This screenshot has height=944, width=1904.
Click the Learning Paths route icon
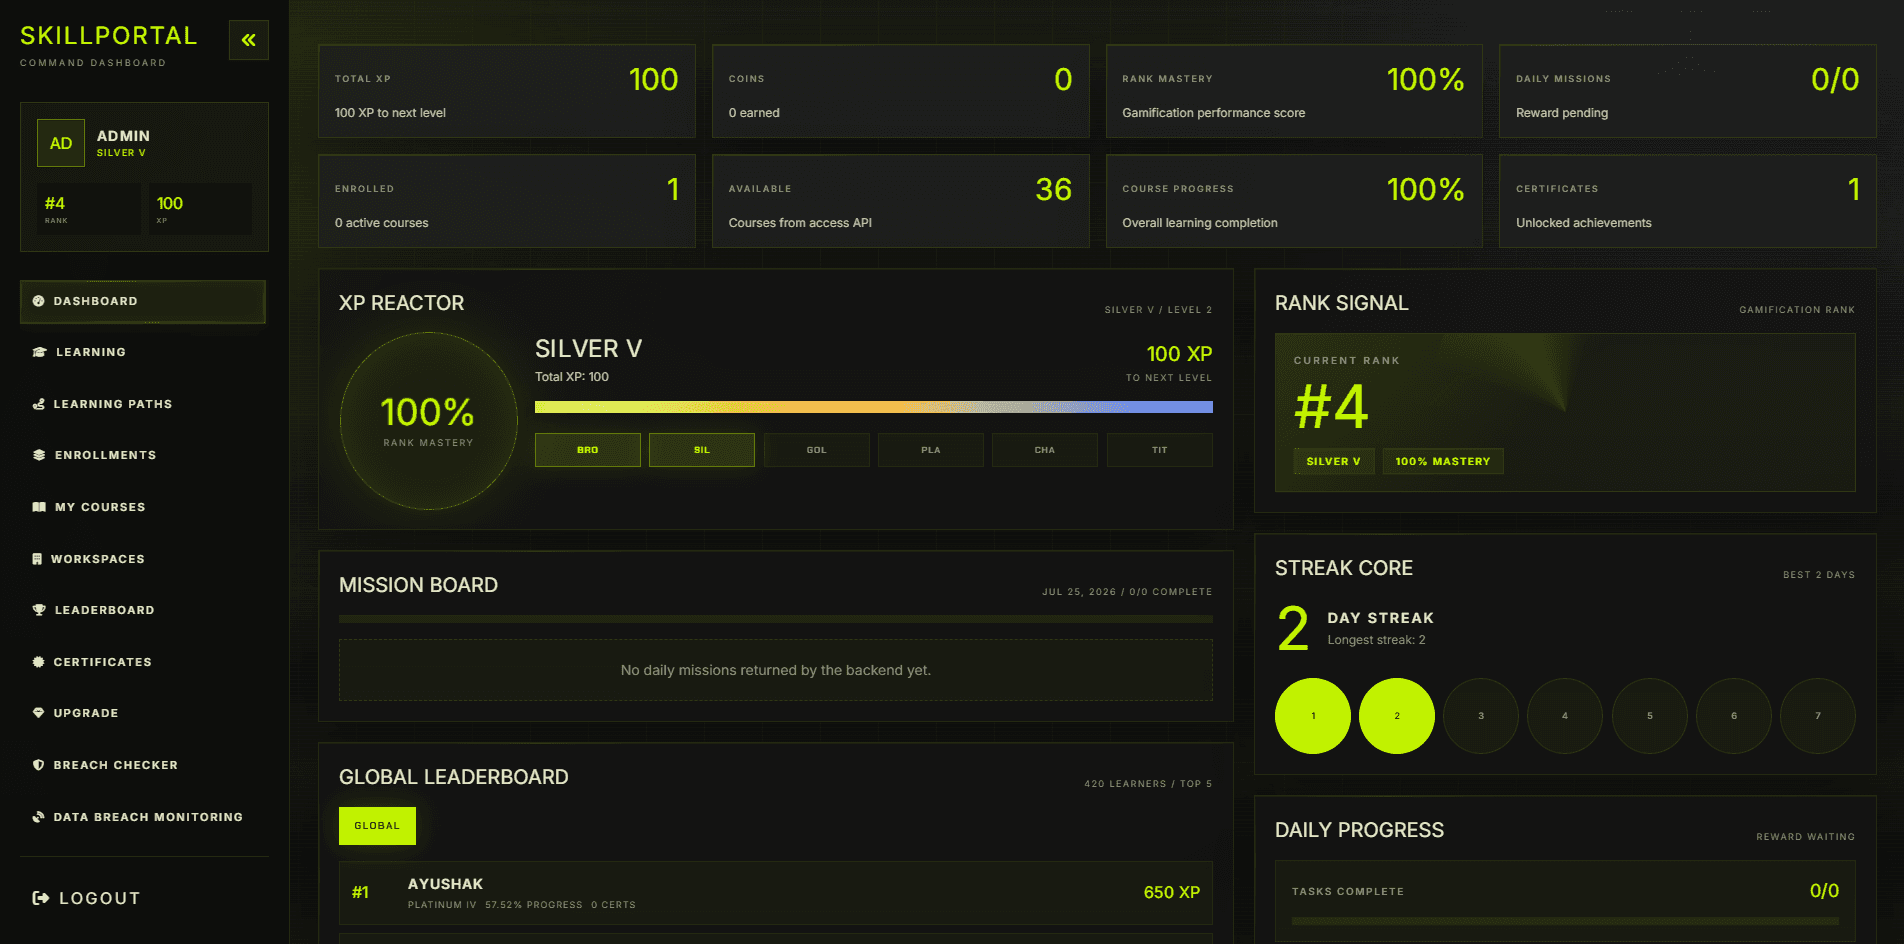point(38,404)
